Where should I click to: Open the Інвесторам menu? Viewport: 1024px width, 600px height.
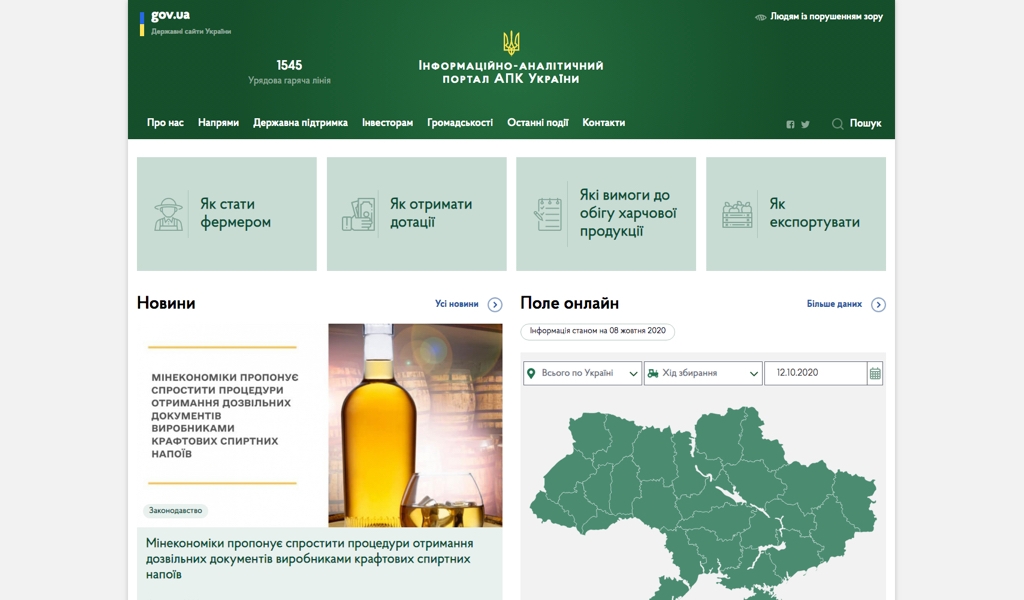click(387, 123)
